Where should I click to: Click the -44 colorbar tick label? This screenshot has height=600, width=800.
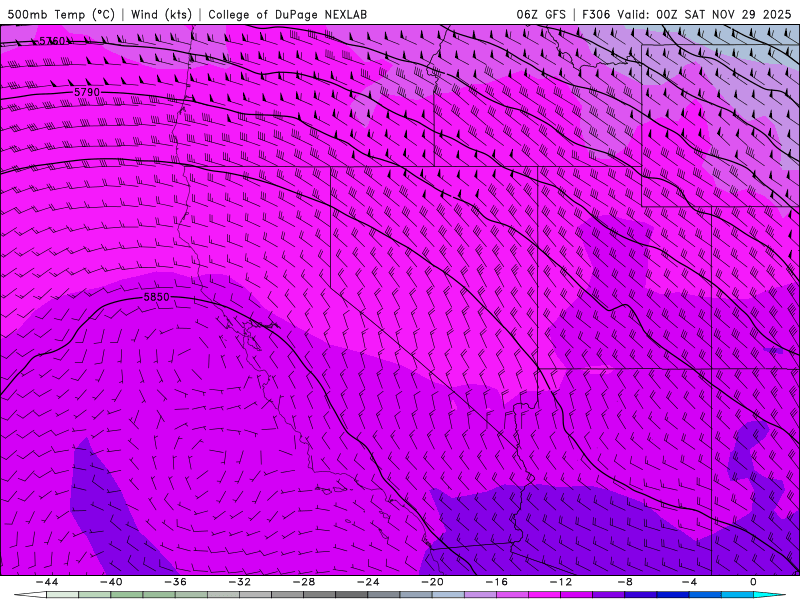(46, 582)
